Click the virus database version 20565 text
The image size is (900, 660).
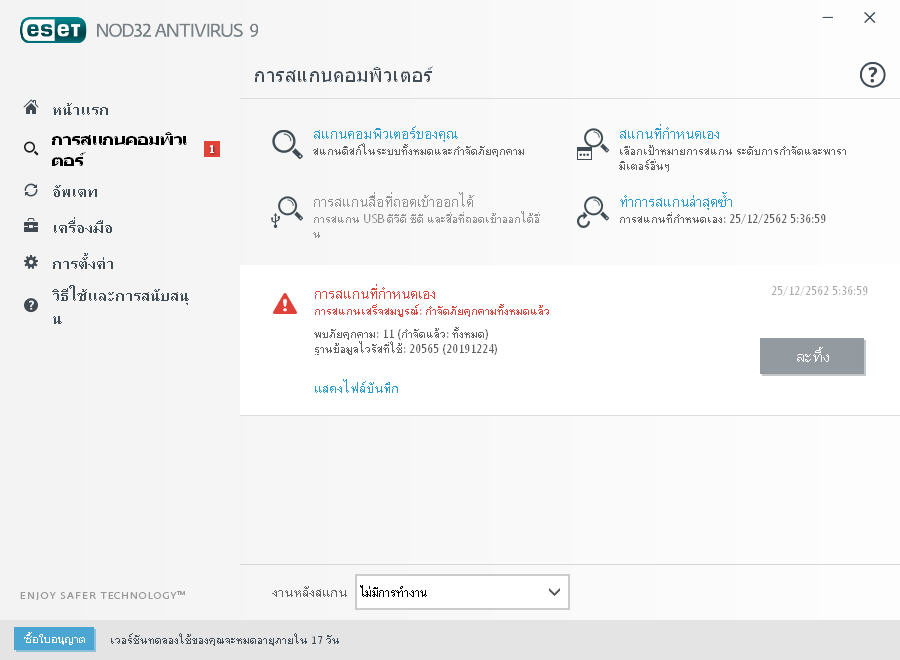(405, 349)
